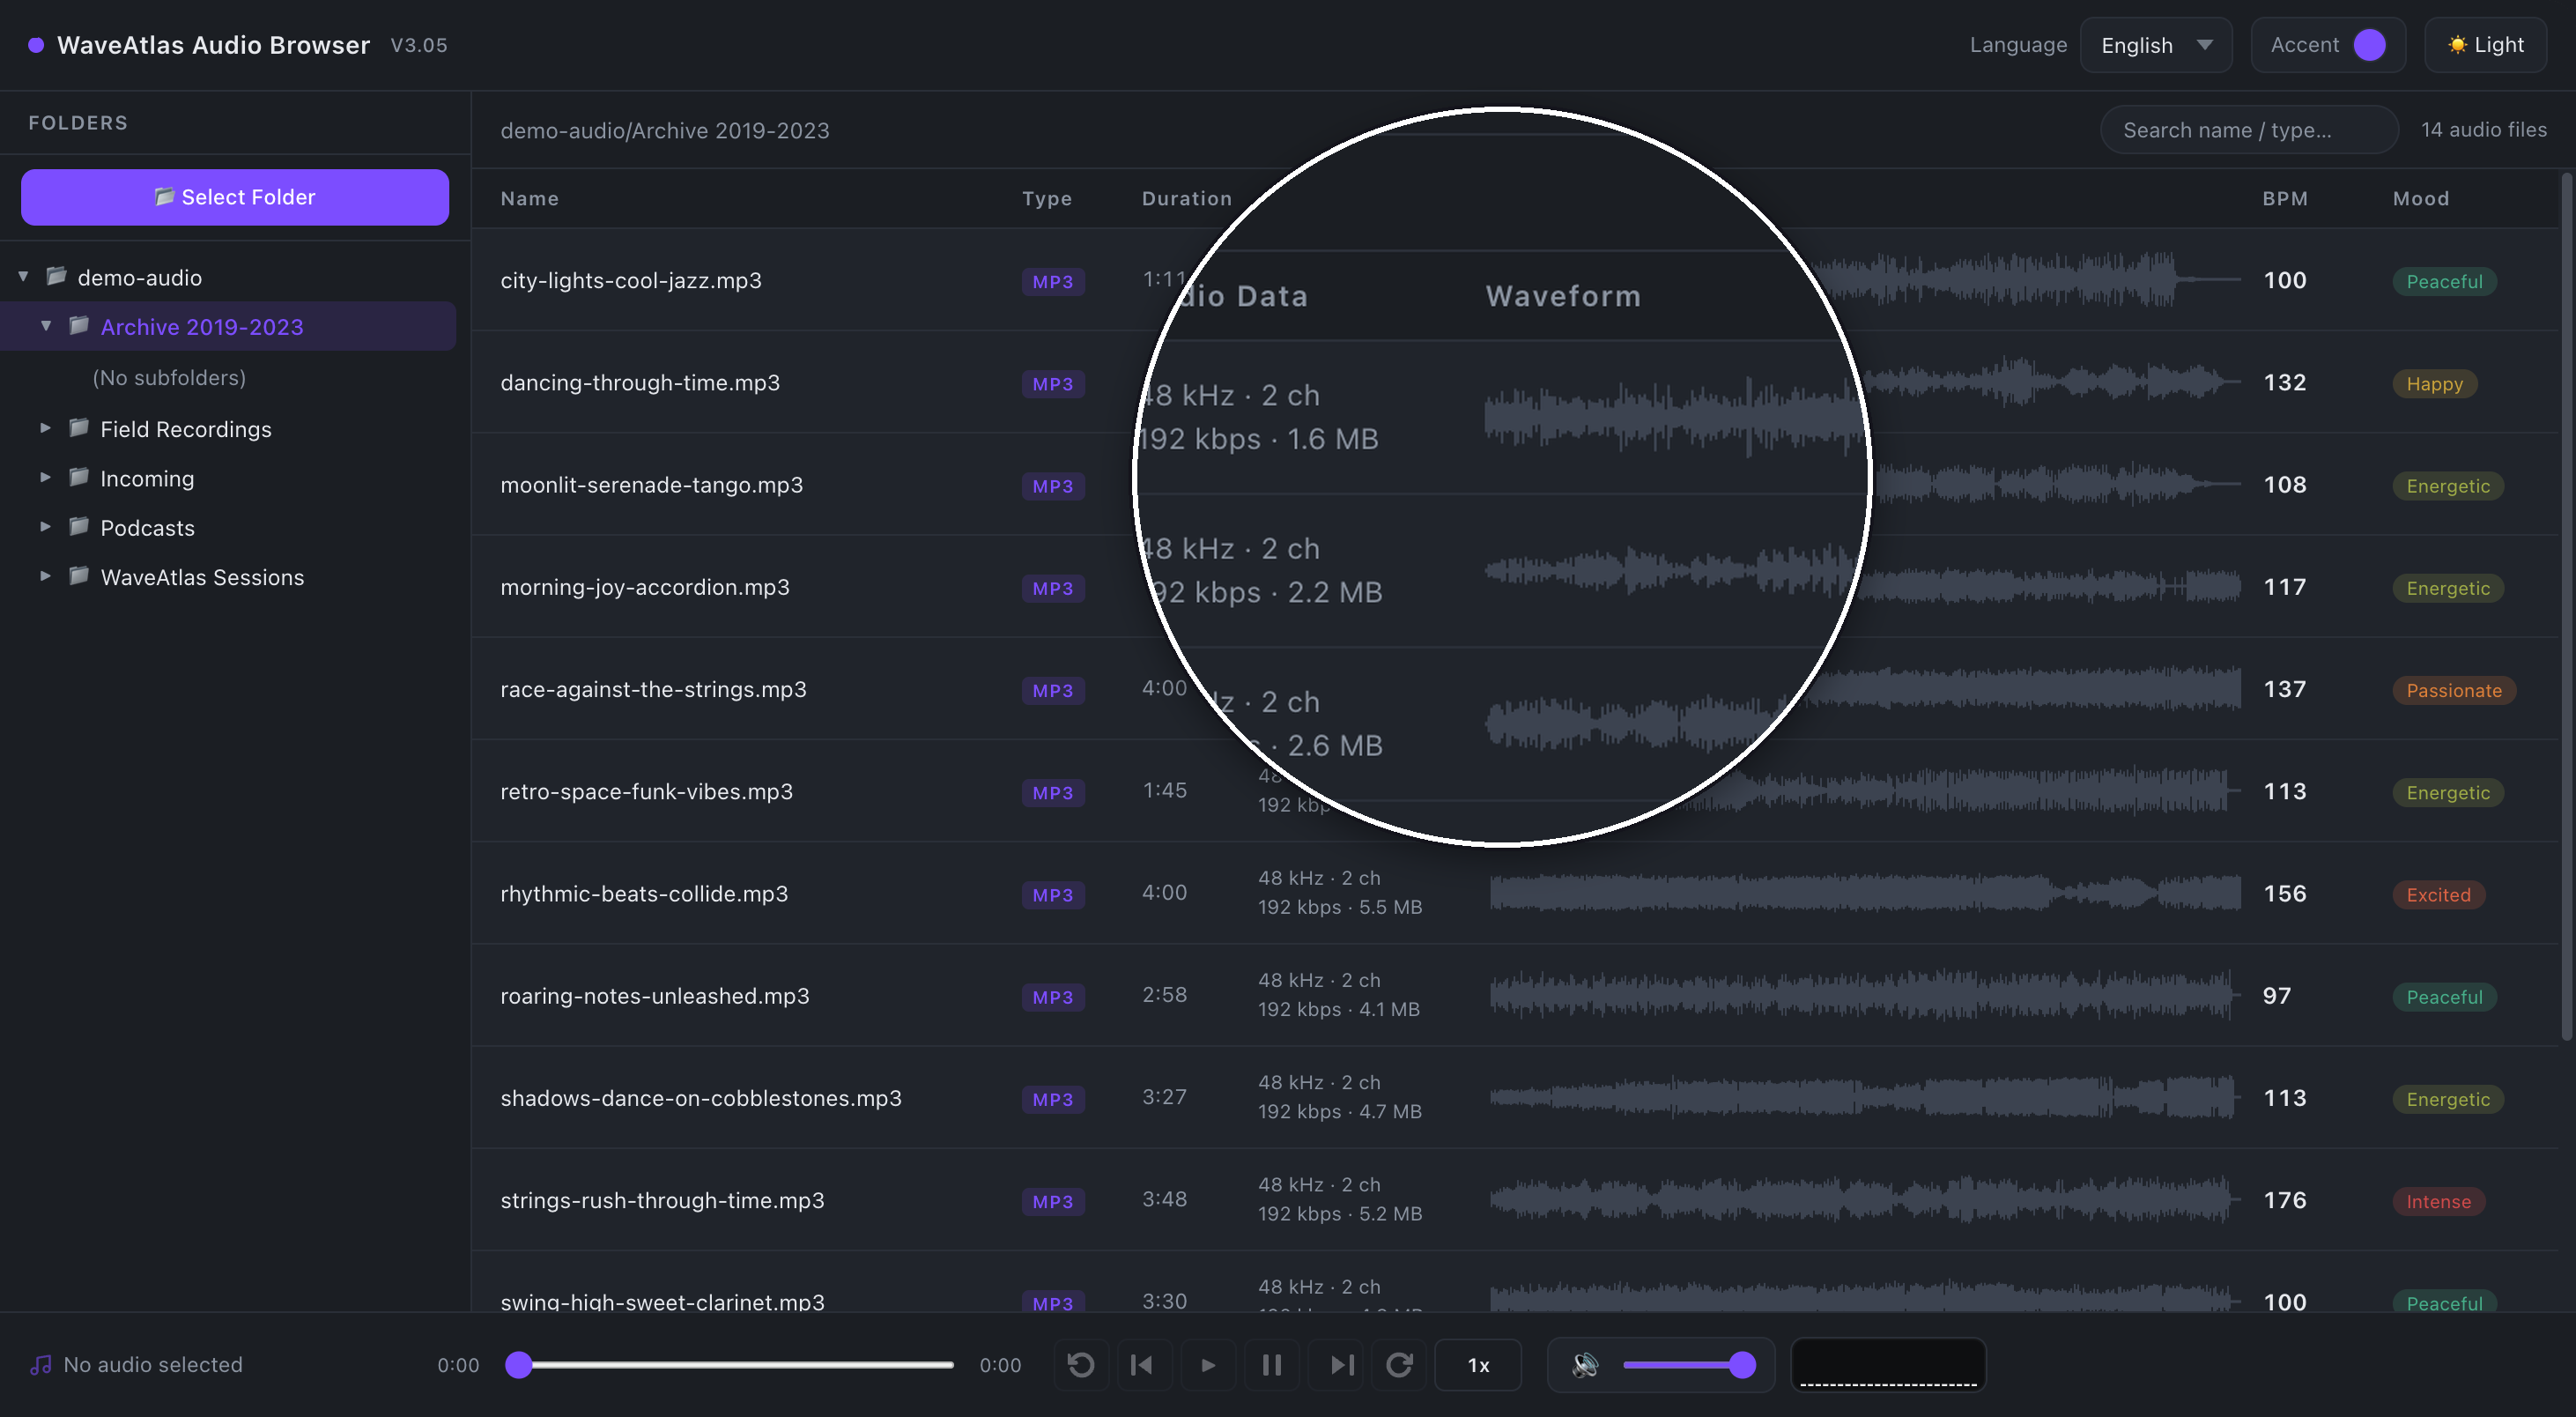Click the purple WaveAtlas logo dot
Image resolution: width=2576 pixels, height=1417 pixels.
36,45
